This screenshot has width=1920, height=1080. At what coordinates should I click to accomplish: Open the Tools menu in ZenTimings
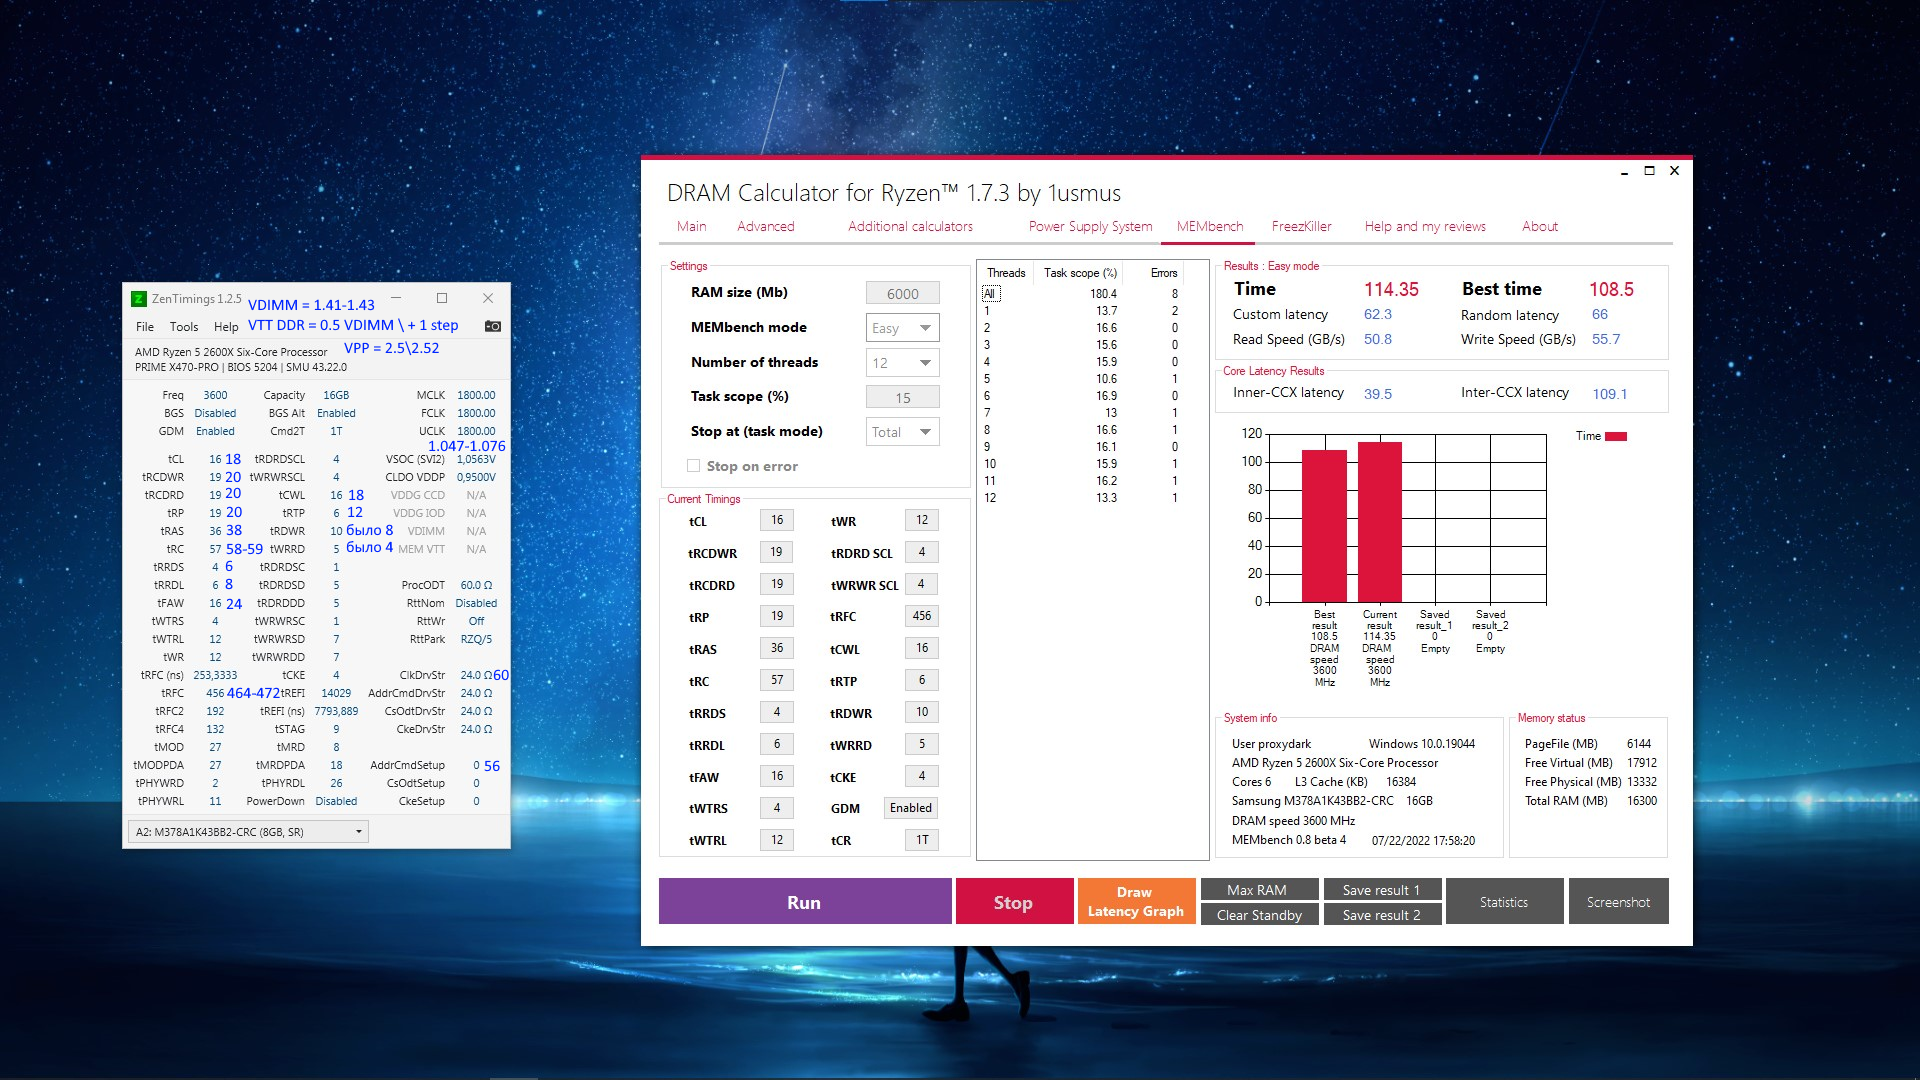[x=184, y=326]
